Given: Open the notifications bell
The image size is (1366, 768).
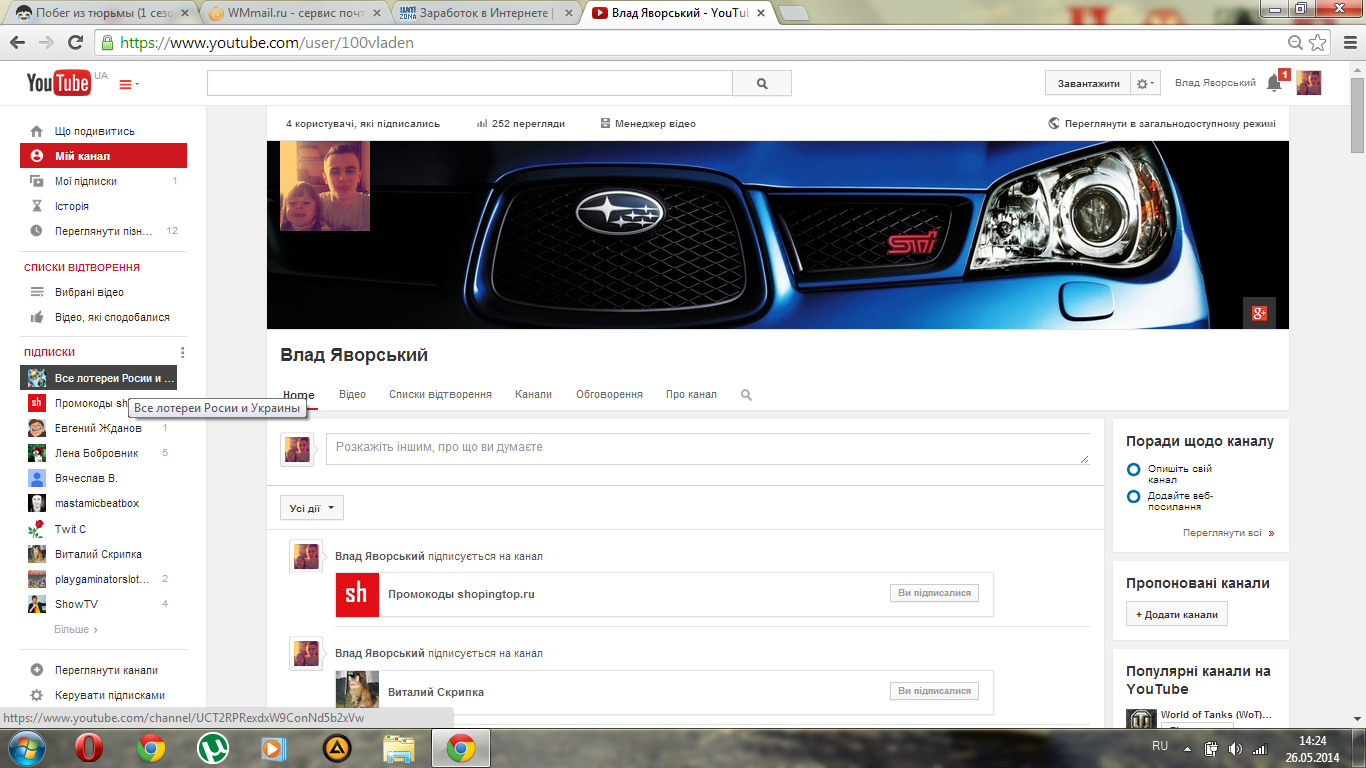Looking at the screenshot, I should point(1274,83).
